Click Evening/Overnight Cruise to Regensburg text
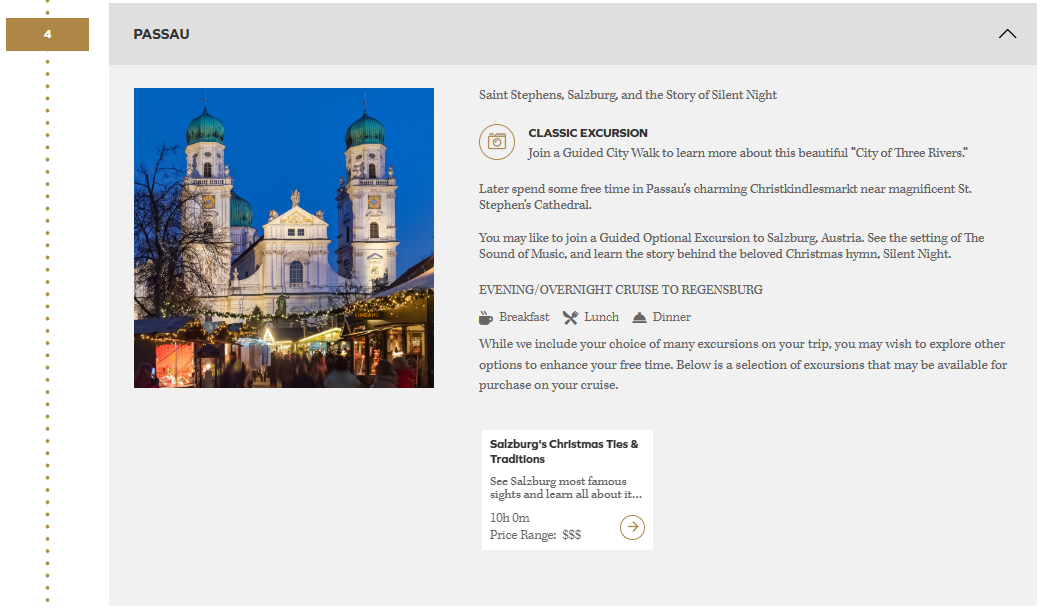1042x609 pixels. 620,290
